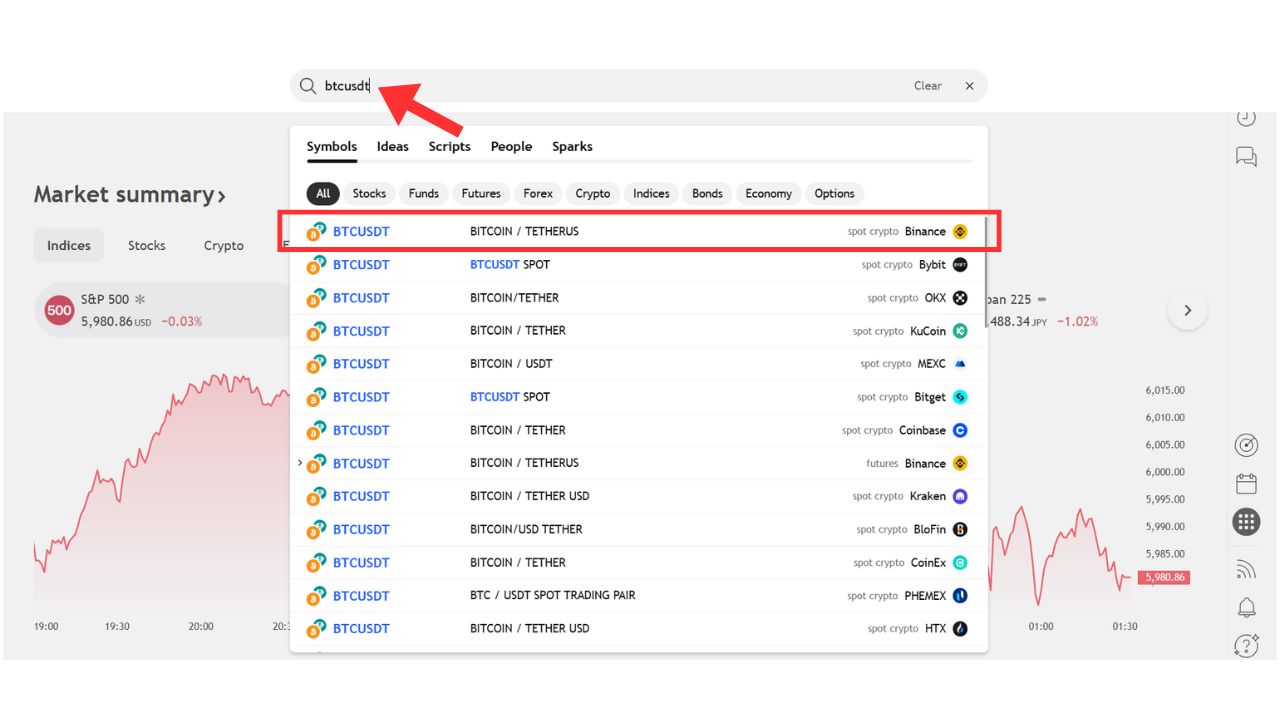Clear the search query text

pyautogui.click(x=928, y=86)
